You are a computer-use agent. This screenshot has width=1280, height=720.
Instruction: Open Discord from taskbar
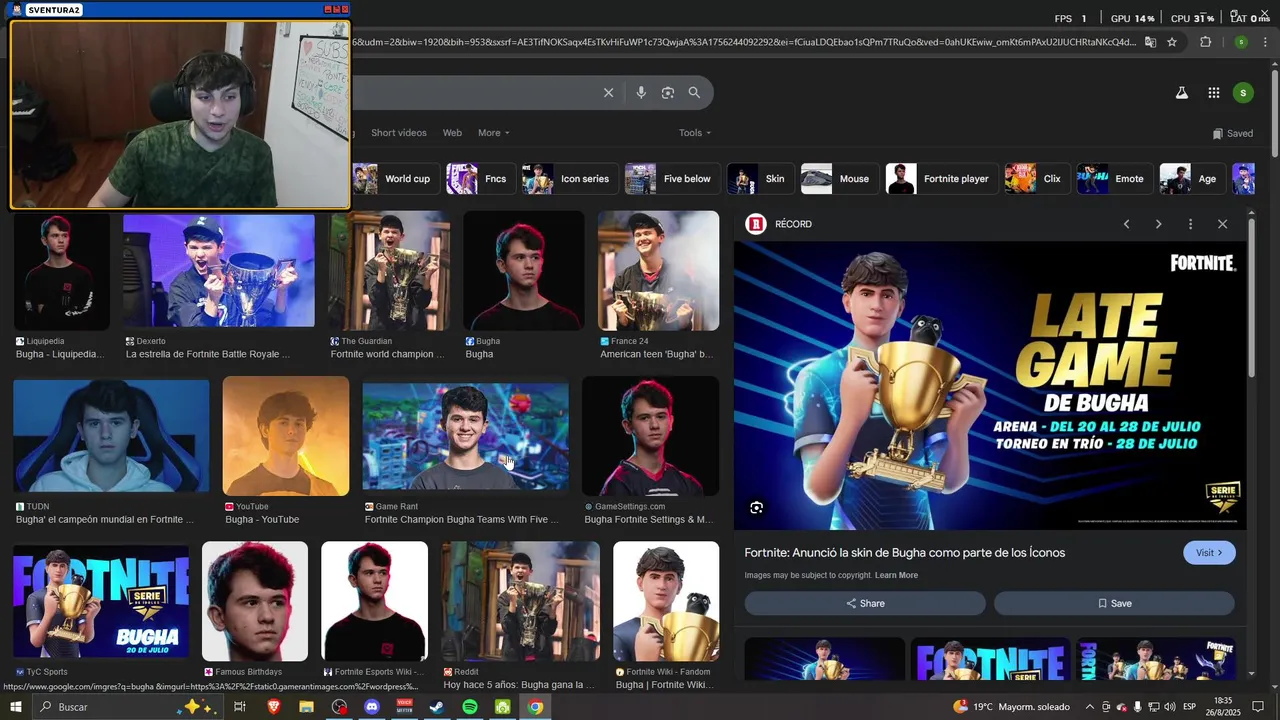point(372,707)
